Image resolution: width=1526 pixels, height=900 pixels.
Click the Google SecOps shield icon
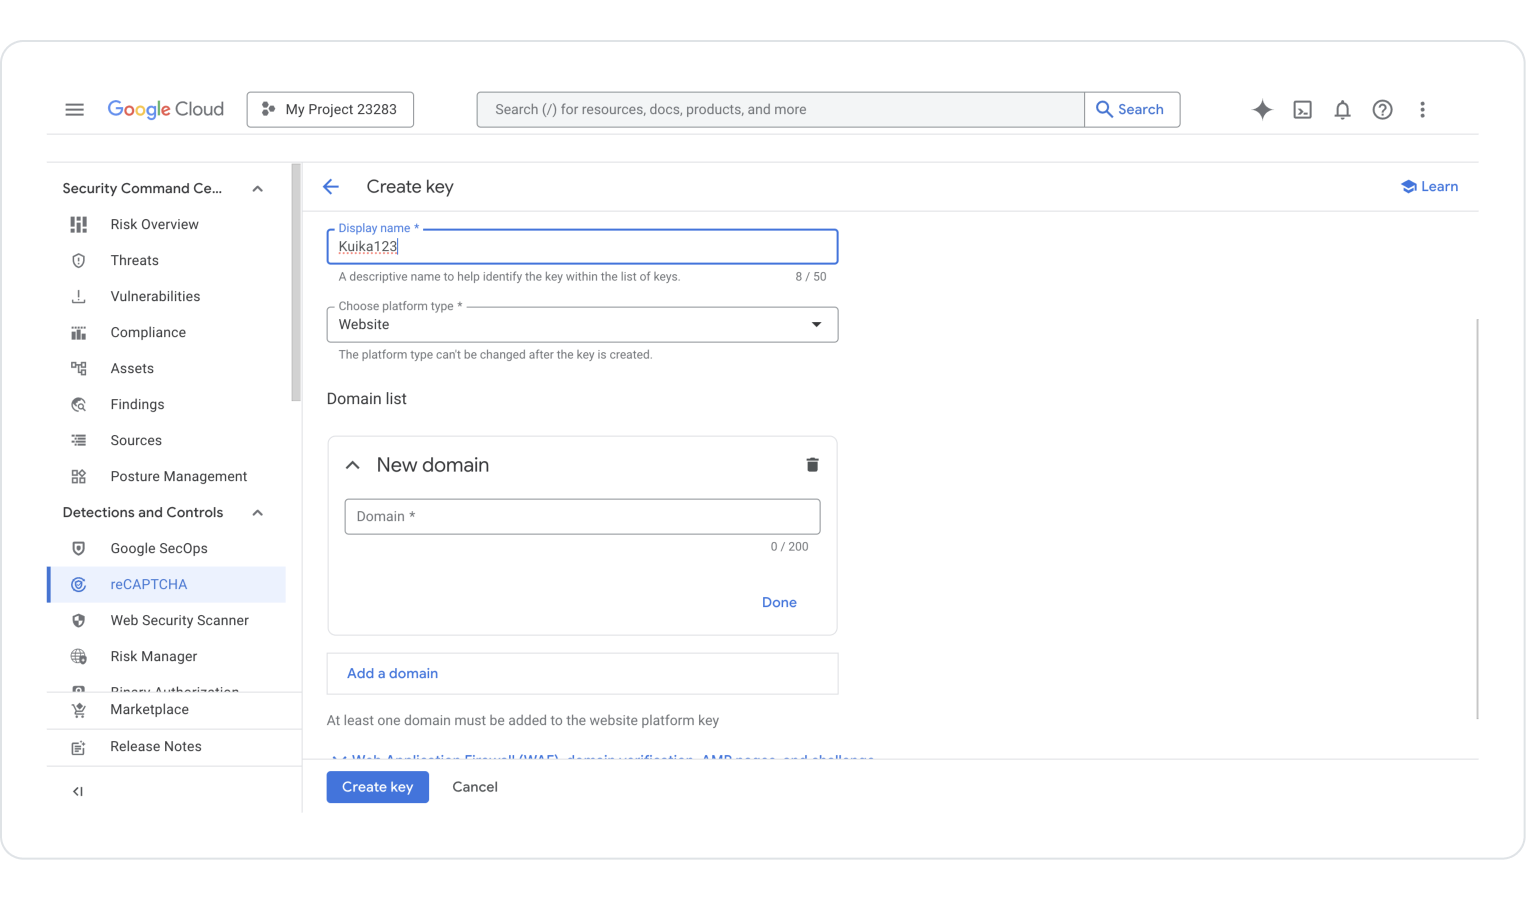click(x=79, y=549)
